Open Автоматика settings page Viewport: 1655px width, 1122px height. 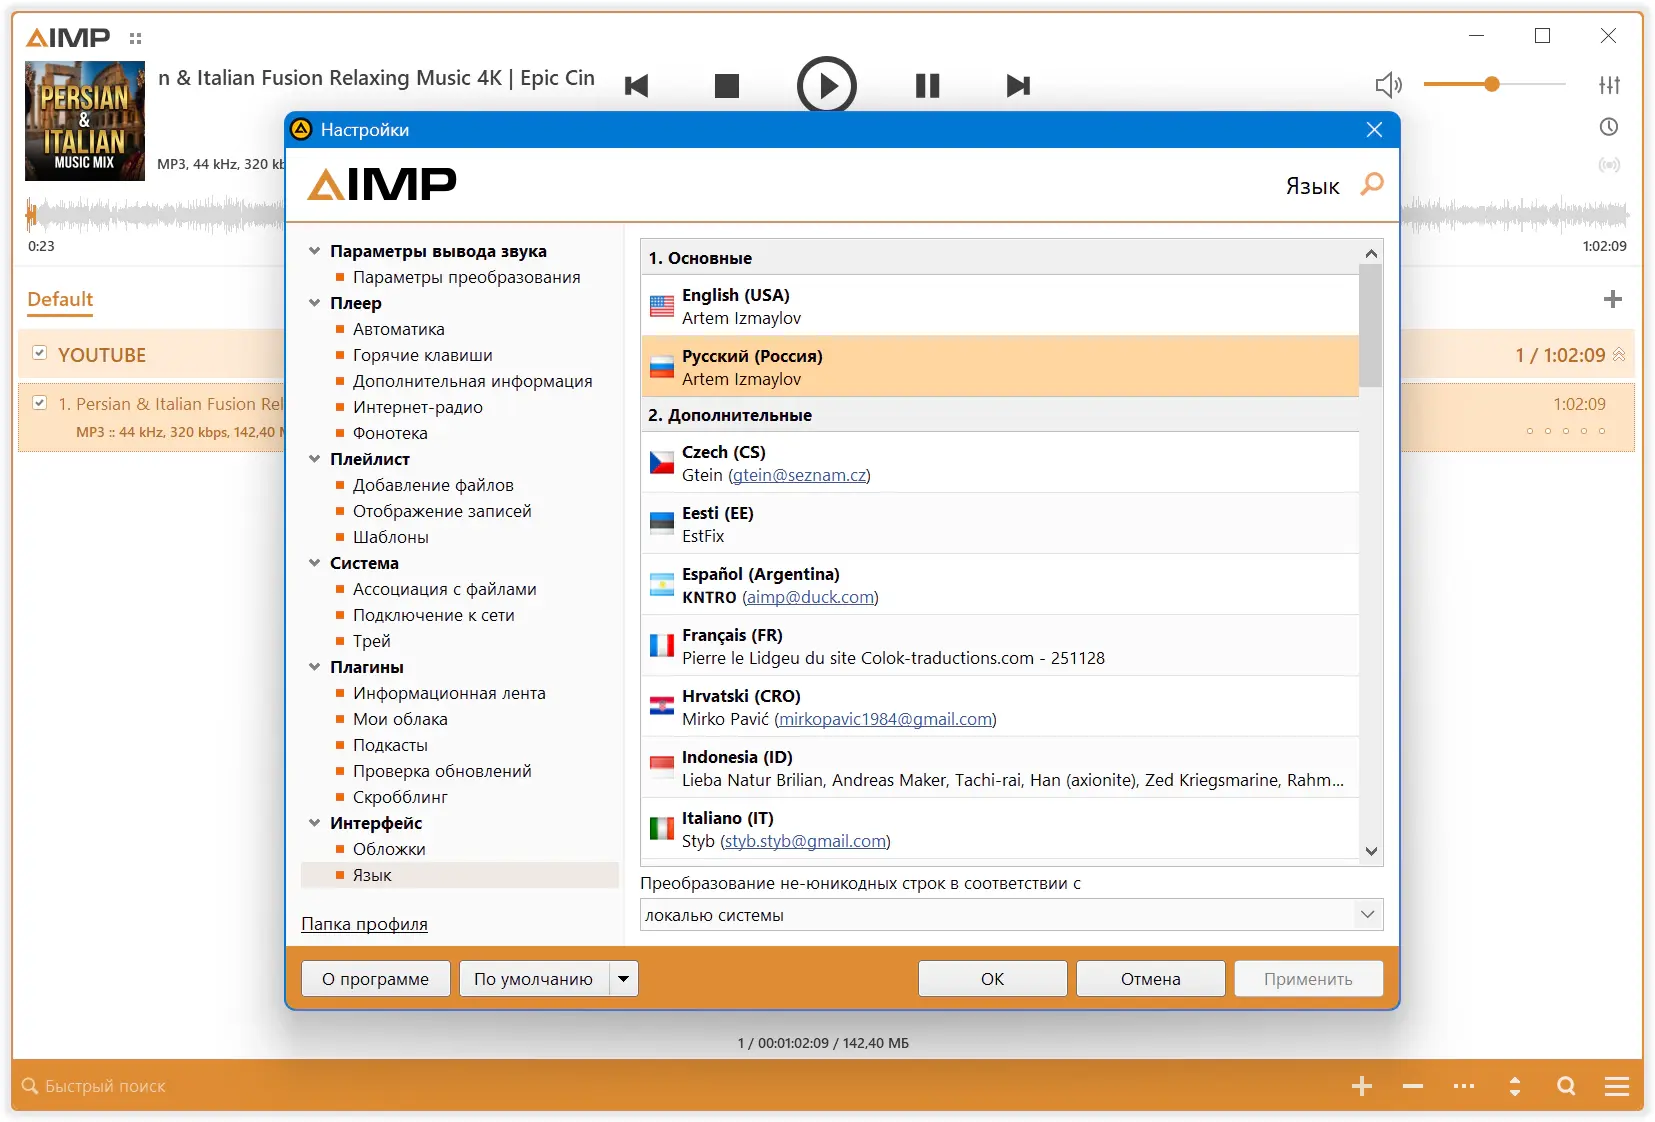tap(399, 329)
